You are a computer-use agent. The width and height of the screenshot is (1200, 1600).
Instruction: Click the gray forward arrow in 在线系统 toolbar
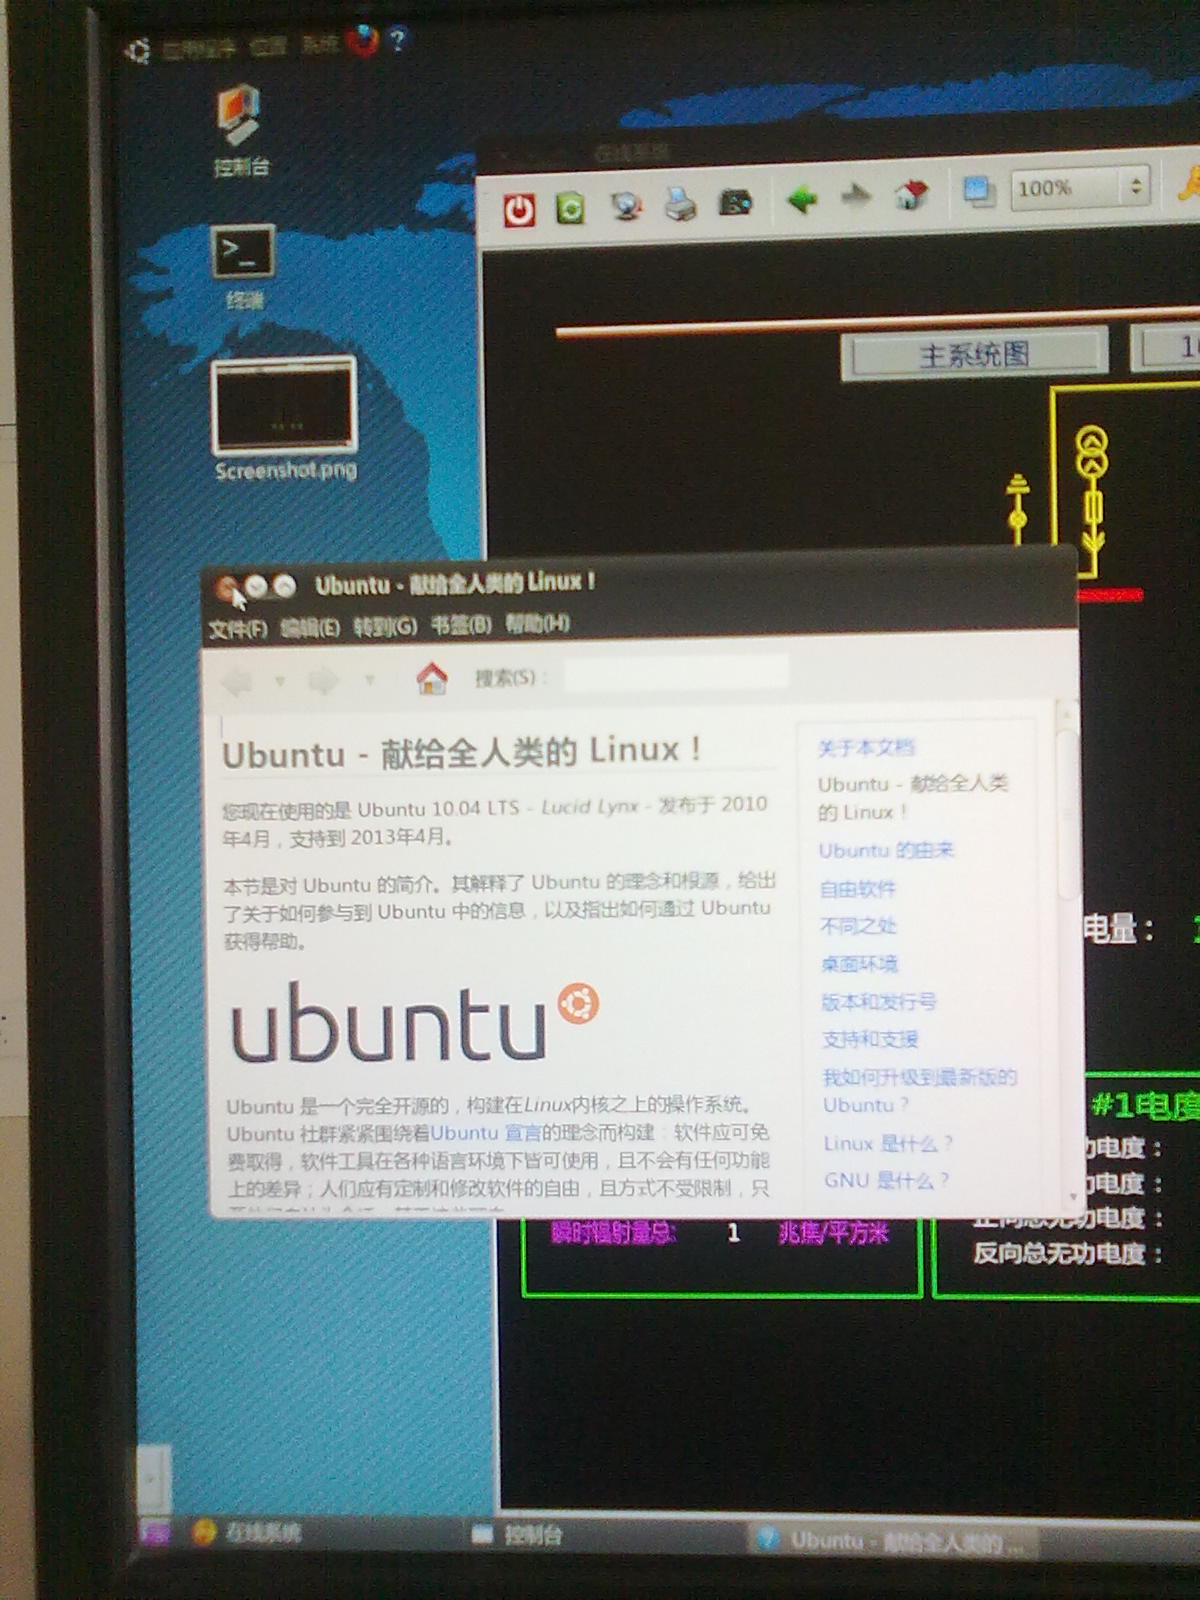click(856, 196)
